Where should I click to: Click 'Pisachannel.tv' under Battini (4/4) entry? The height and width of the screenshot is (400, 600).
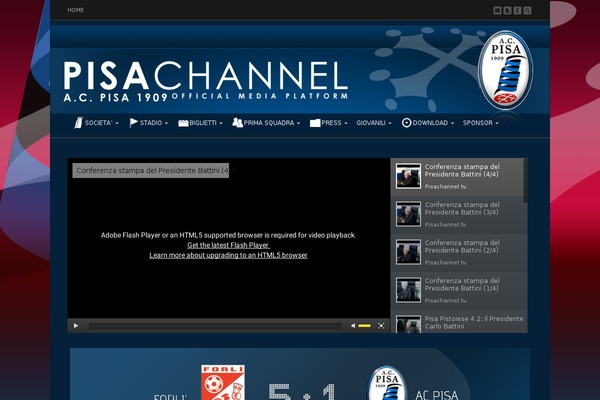pos(446,186)
